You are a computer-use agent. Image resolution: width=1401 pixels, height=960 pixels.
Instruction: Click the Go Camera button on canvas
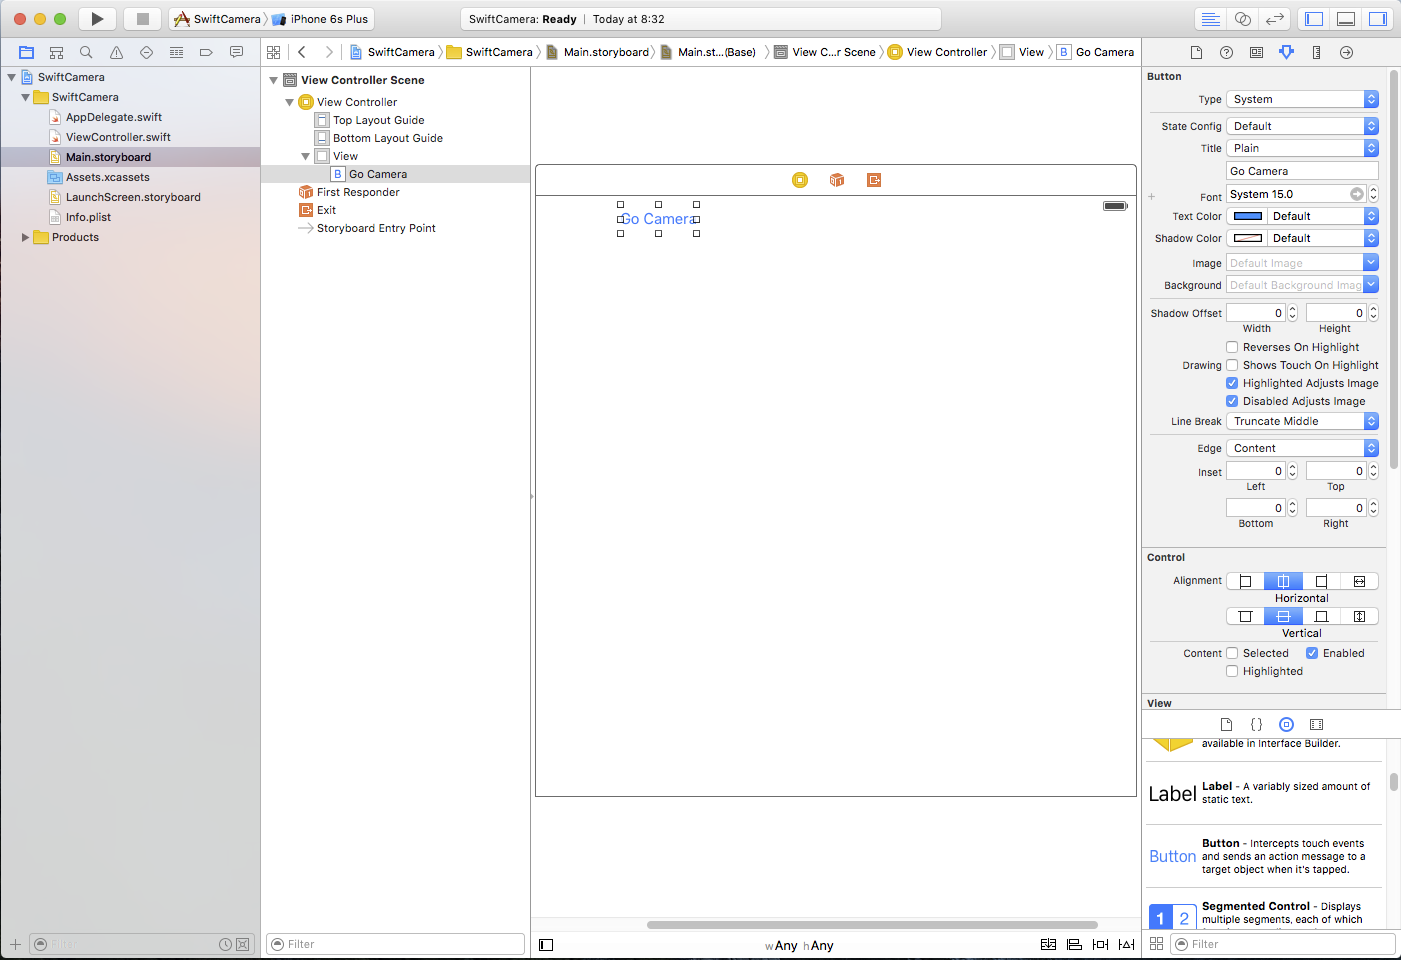[658, 219]
